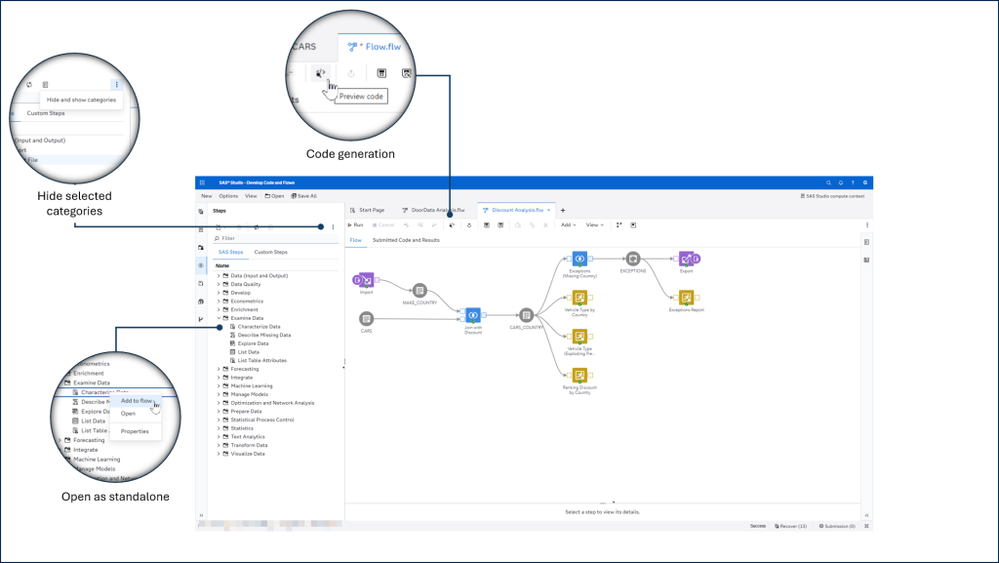The height and width of the screenshot is (563, 999).
Task: Expand Data (Input and Output) category
Action: point(219,276)
